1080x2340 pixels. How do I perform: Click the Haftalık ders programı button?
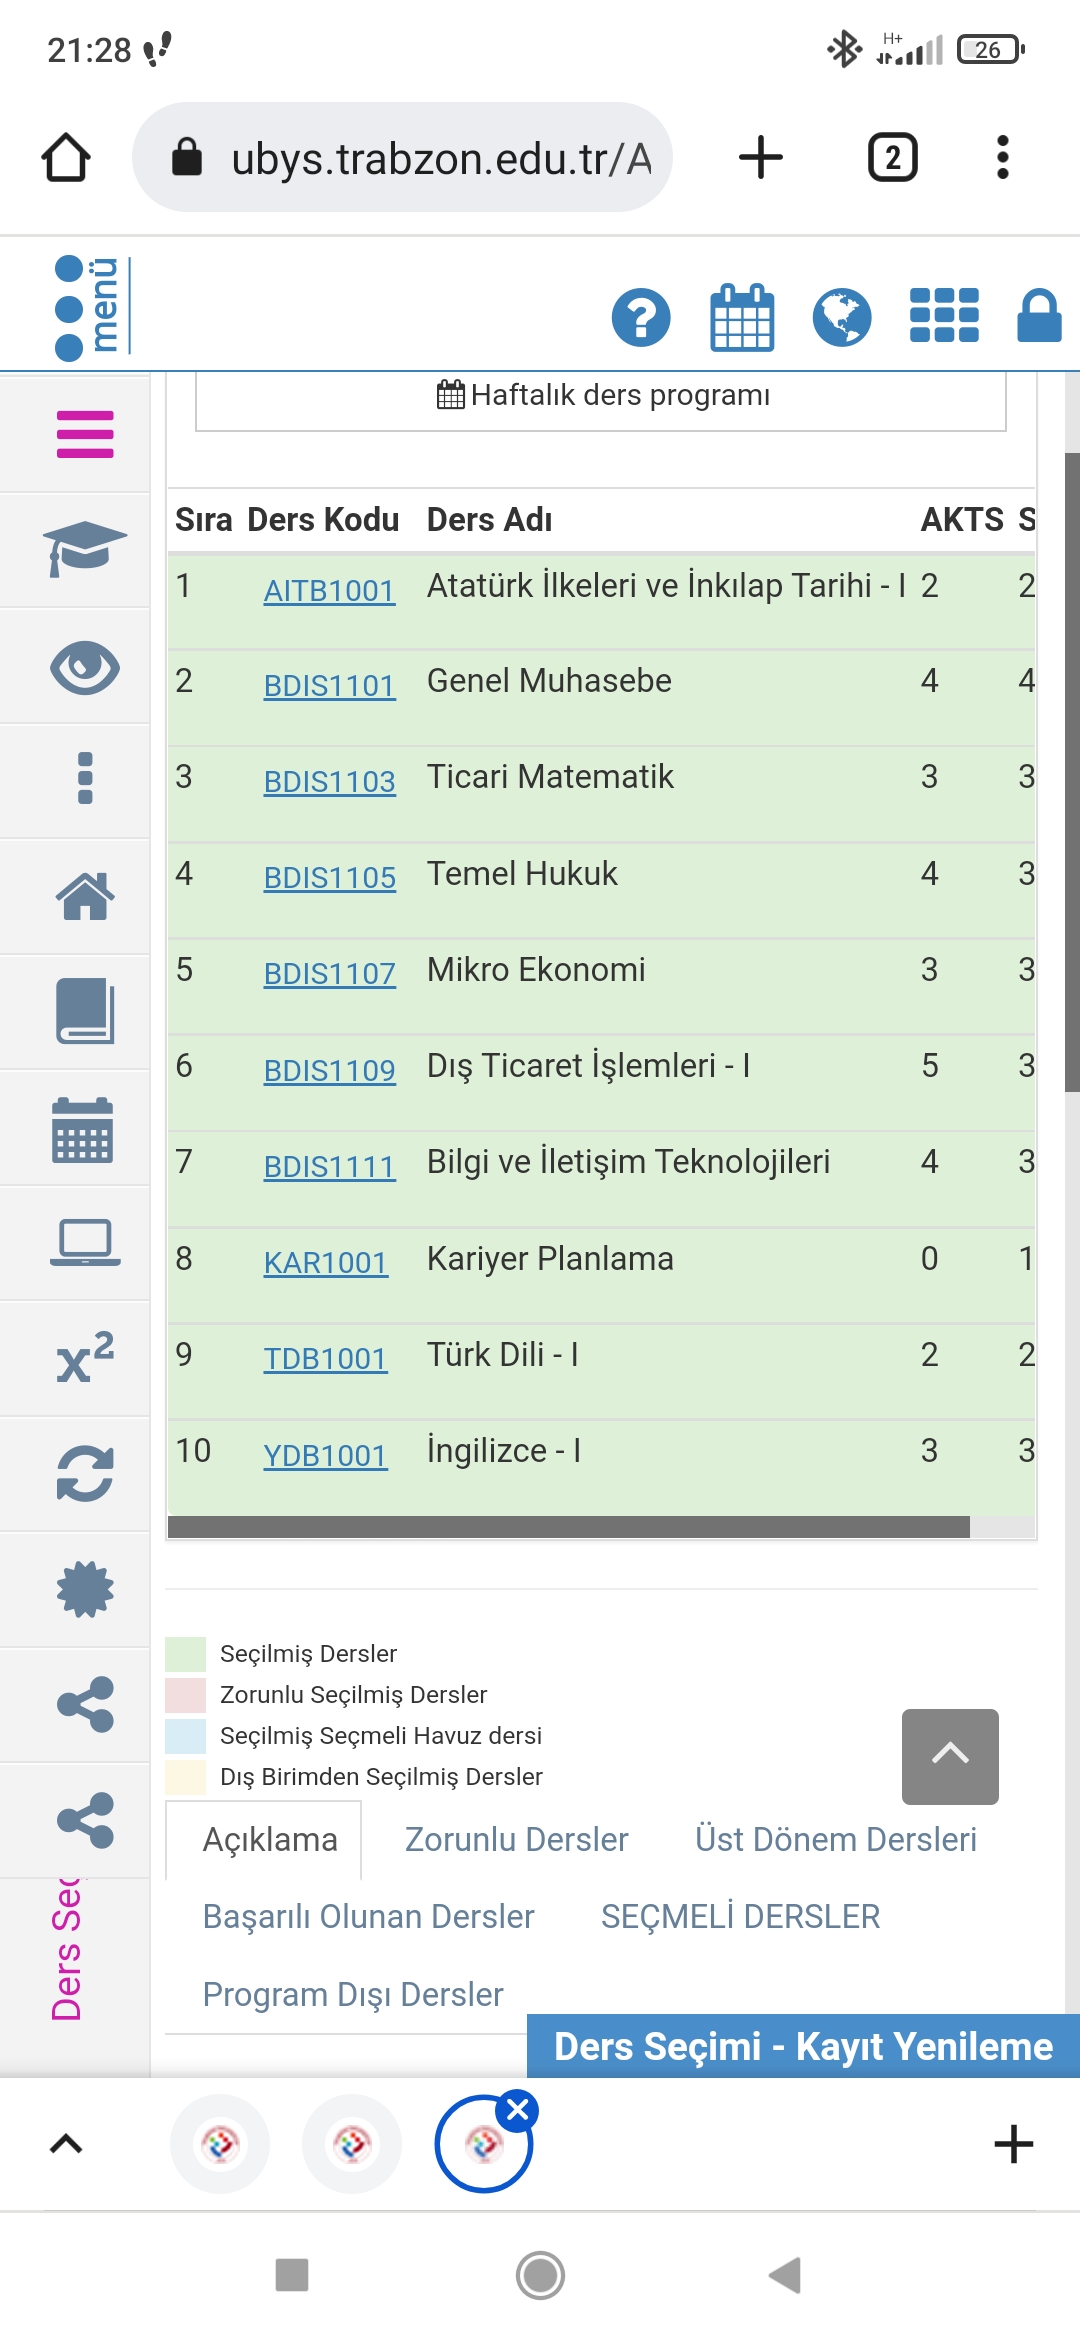tap(601, 396)
